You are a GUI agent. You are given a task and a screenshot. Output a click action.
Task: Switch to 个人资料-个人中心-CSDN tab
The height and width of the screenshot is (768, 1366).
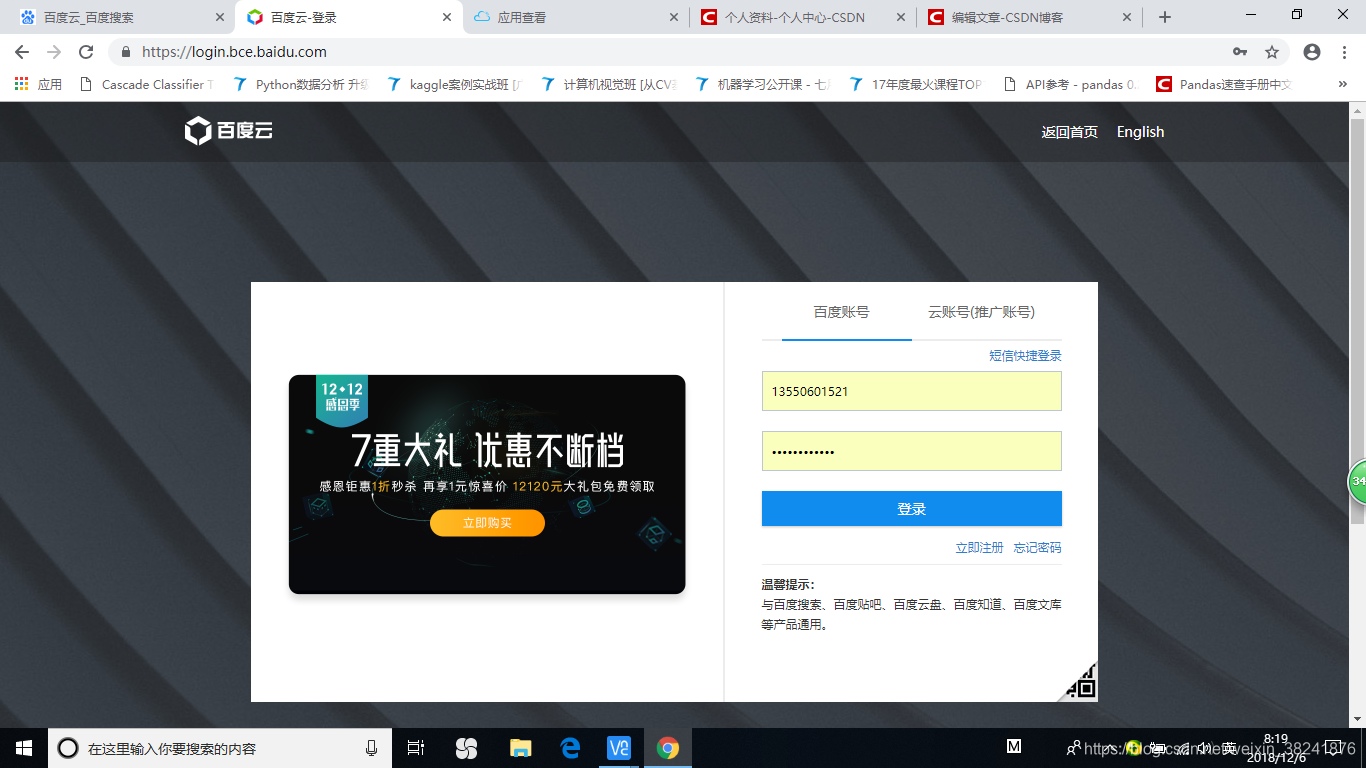pos(803,17)
